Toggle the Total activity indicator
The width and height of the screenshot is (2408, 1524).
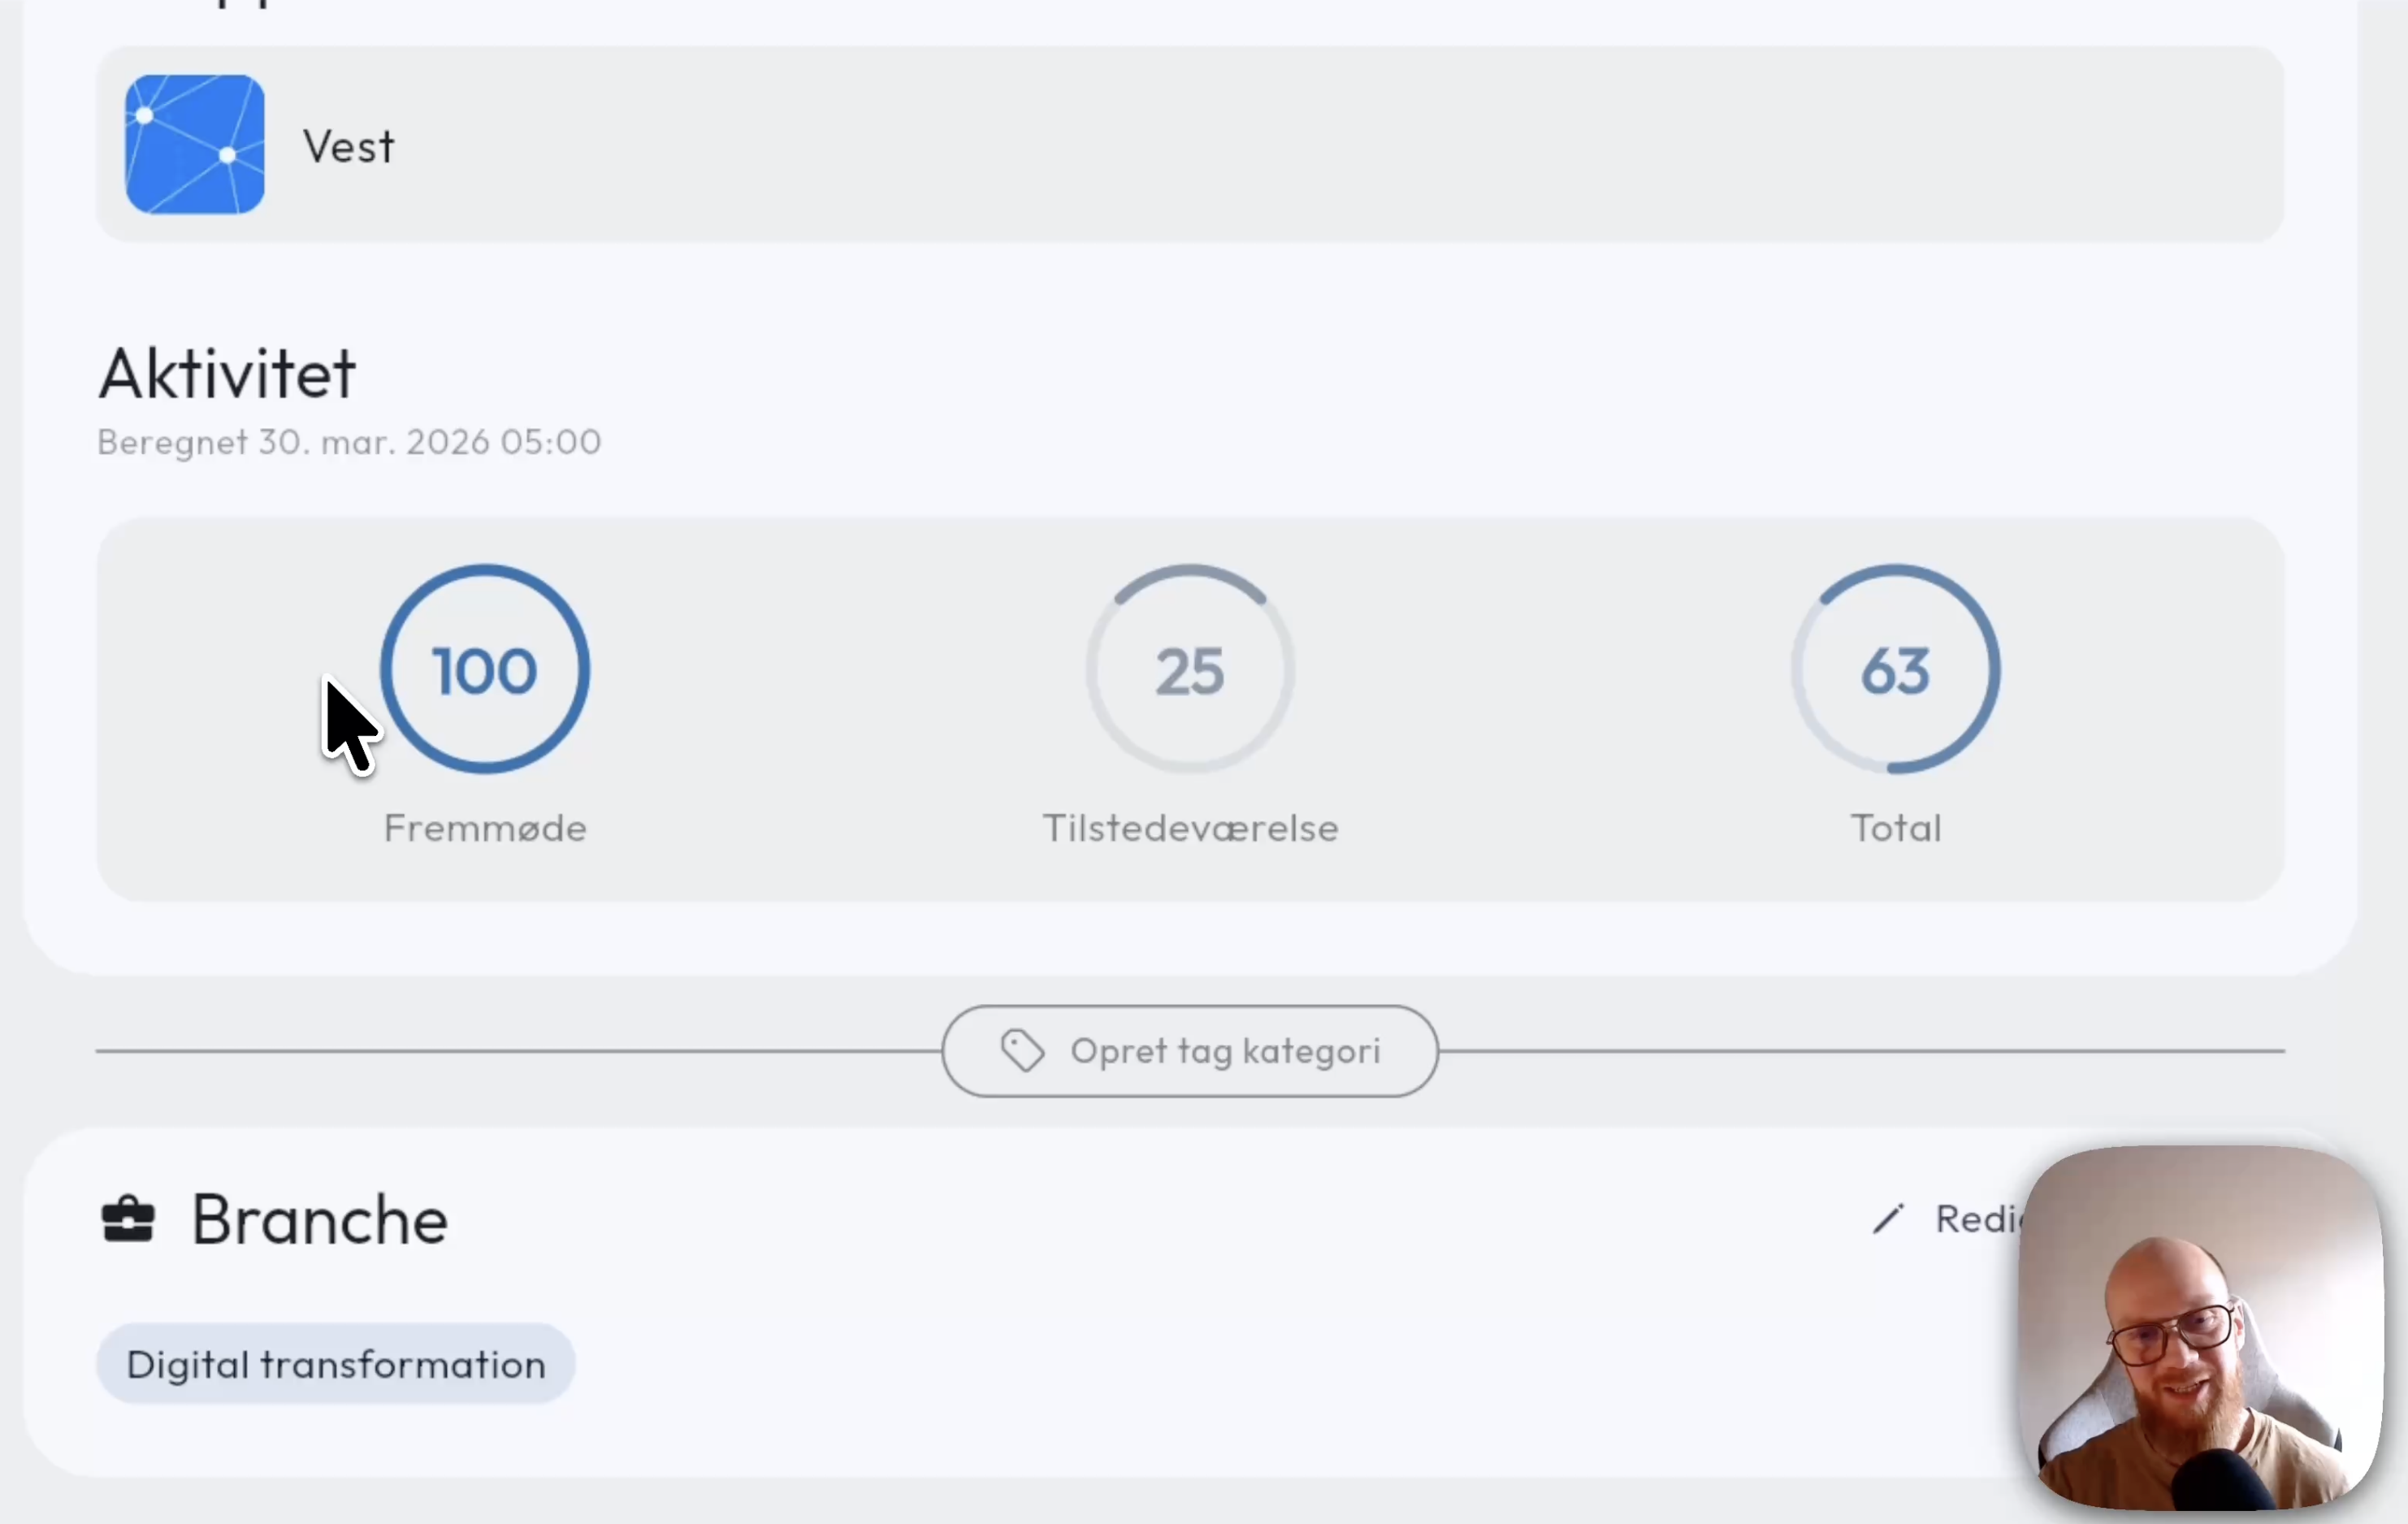tap(1893, 670)
